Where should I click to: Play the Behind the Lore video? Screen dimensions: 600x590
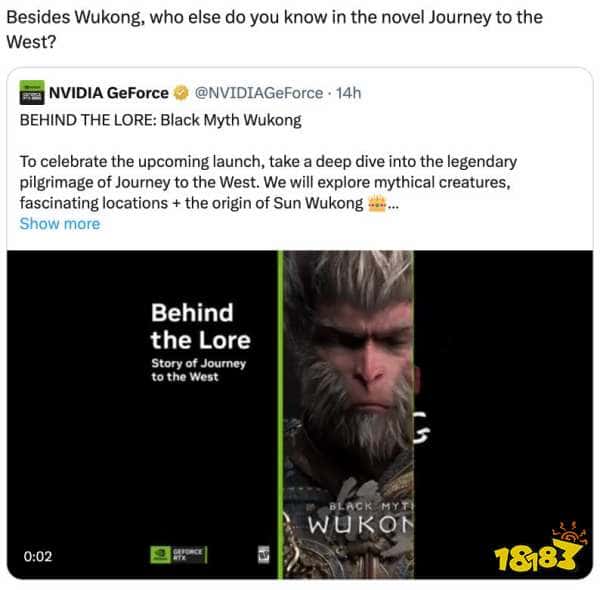click(x=300, y=415)
